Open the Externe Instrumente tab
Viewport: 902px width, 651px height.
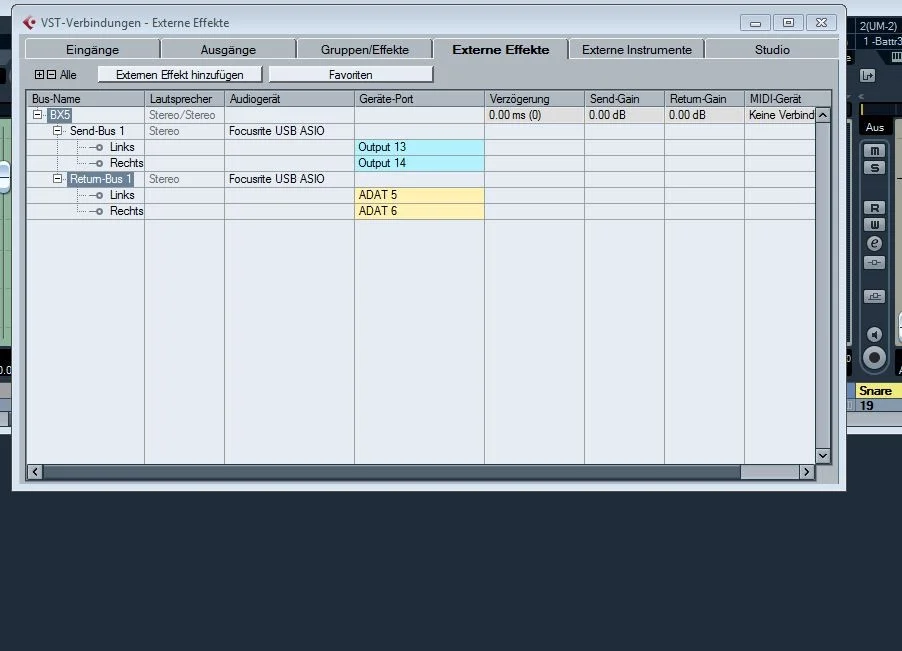[637, 49]
